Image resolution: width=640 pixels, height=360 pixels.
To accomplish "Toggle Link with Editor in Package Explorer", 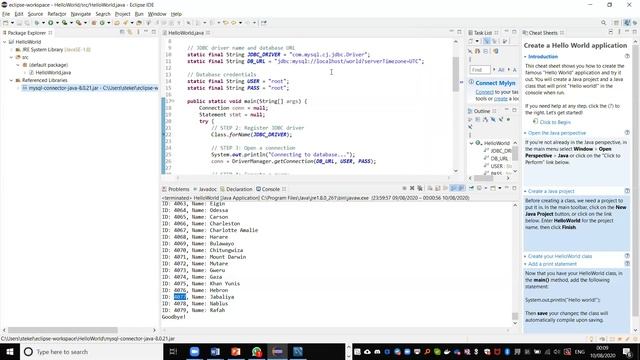I will [x=130, y=32].
